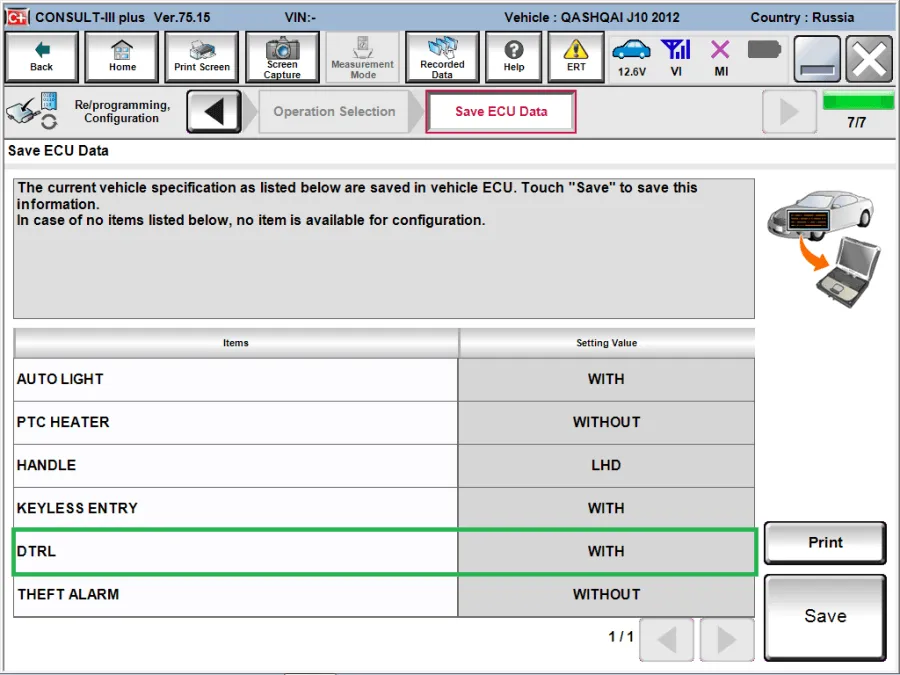The height and width of the screenshot is (675, 900).
Task: Select the KEYLESS ENTRY row
Action: [384, 509]
